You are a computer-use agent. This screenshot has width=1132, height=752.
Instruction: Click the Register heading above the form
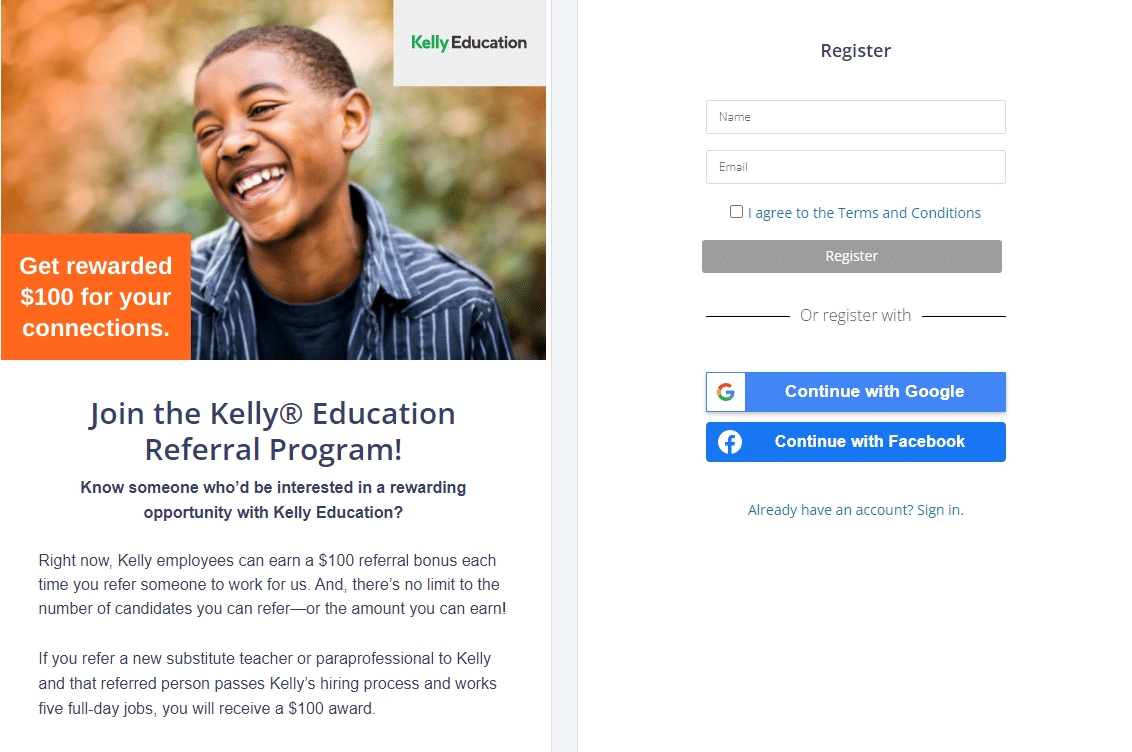click(855, 51)
